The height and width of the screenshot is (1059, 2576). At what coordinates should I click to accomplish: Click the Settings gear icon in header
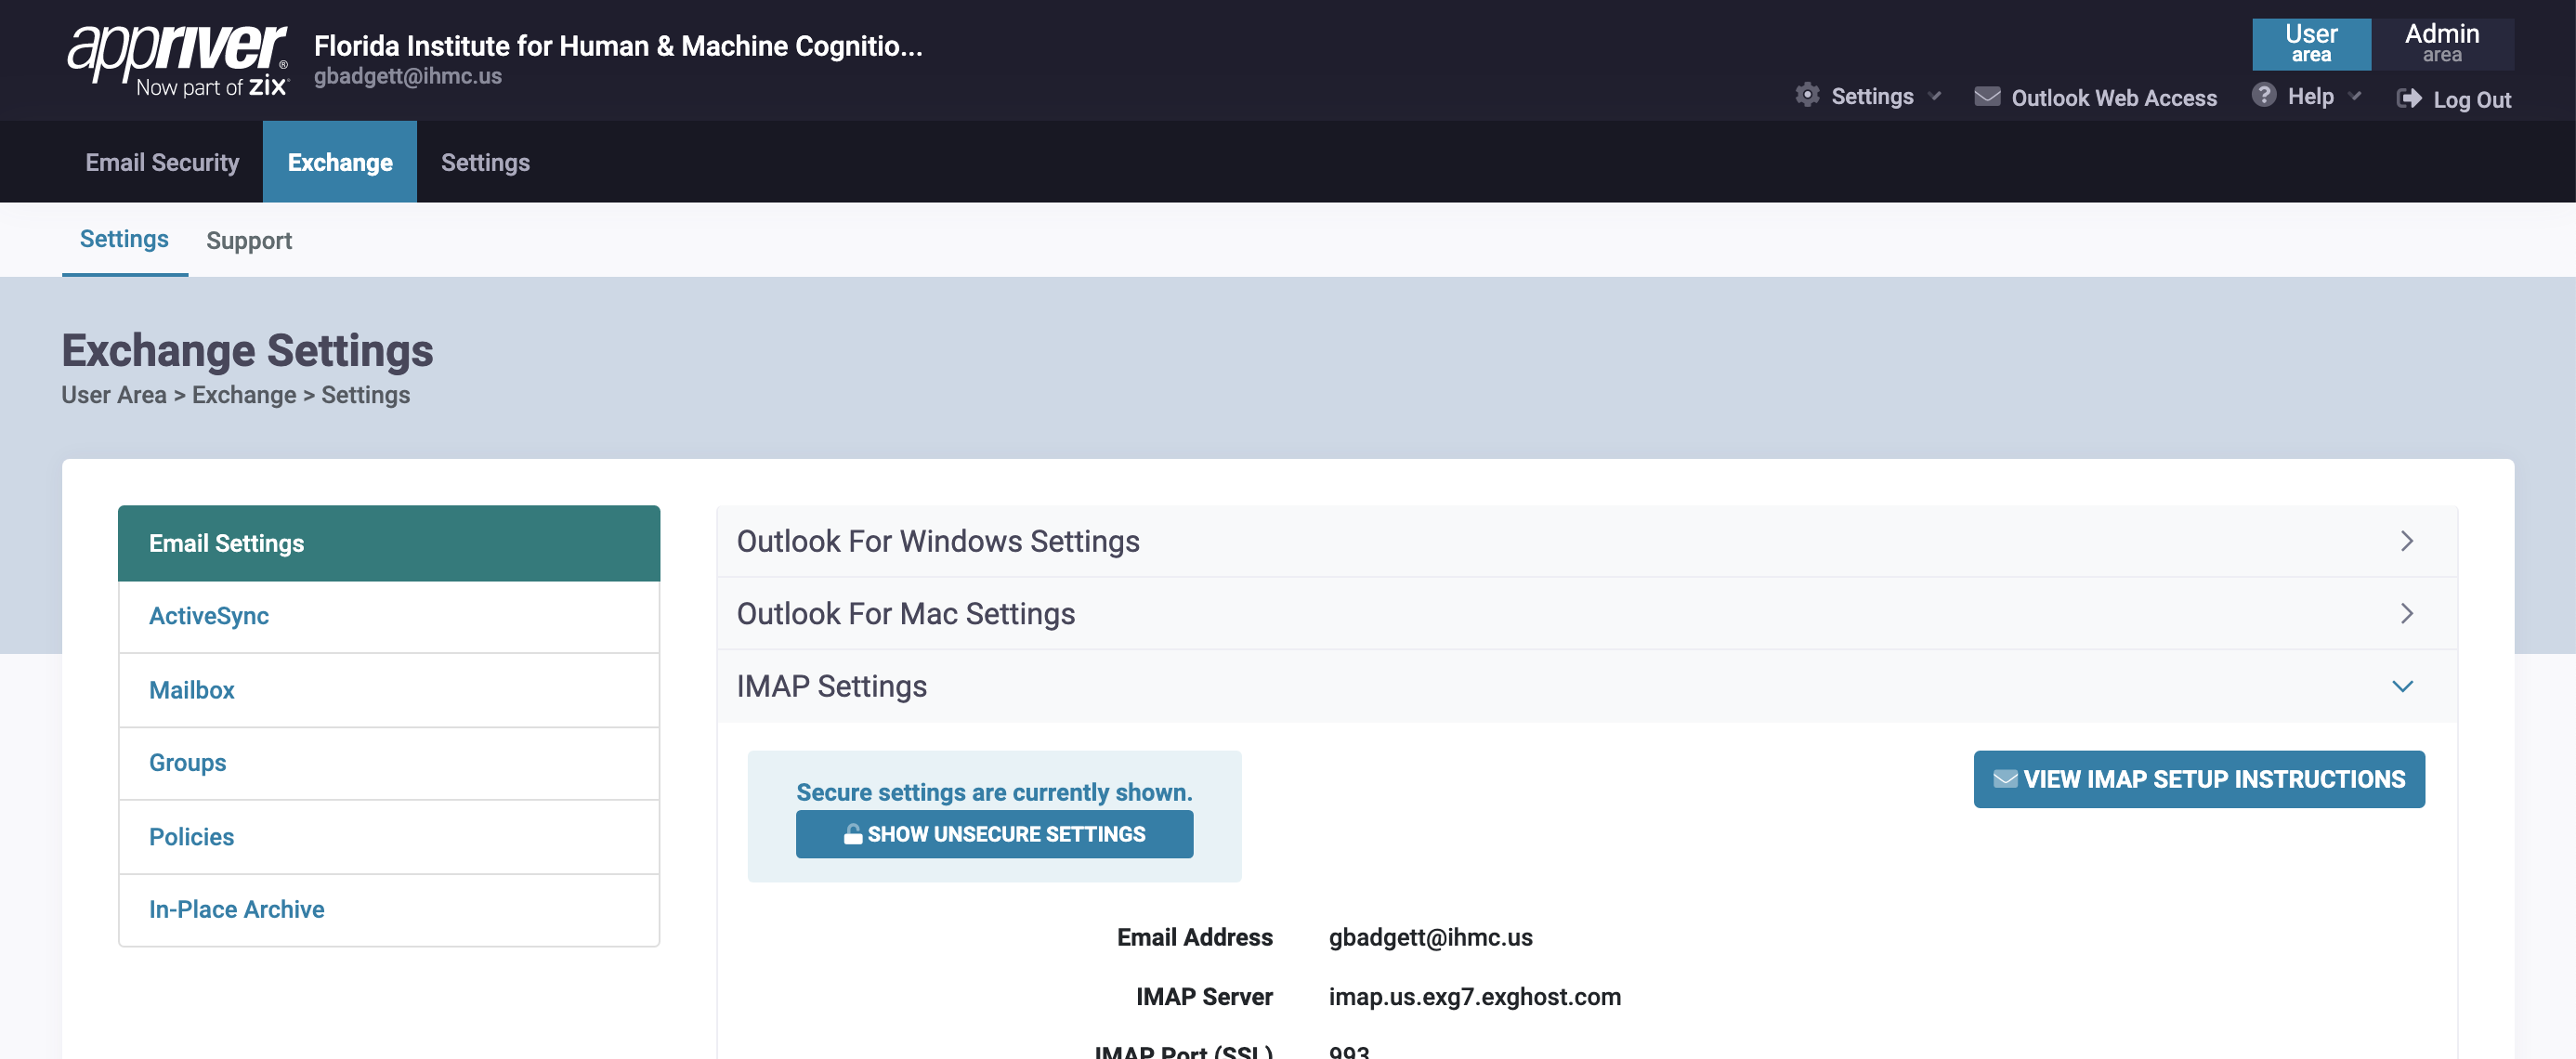(1807, 96)
